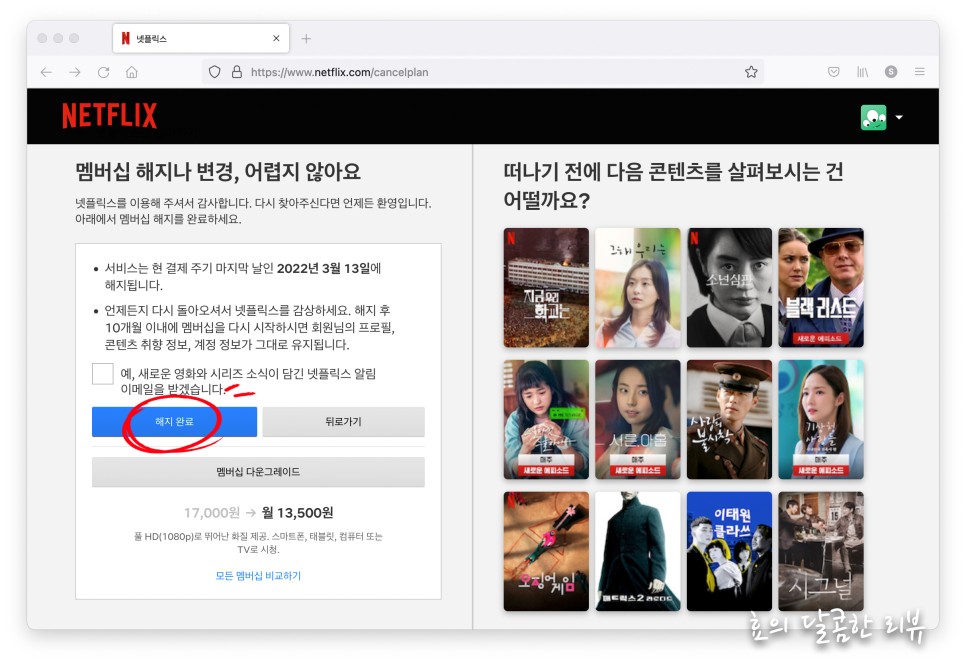The height and width of the screenshot is (663, 966).
Task: Expand the profile dropdown arrow
Action: 899,117
